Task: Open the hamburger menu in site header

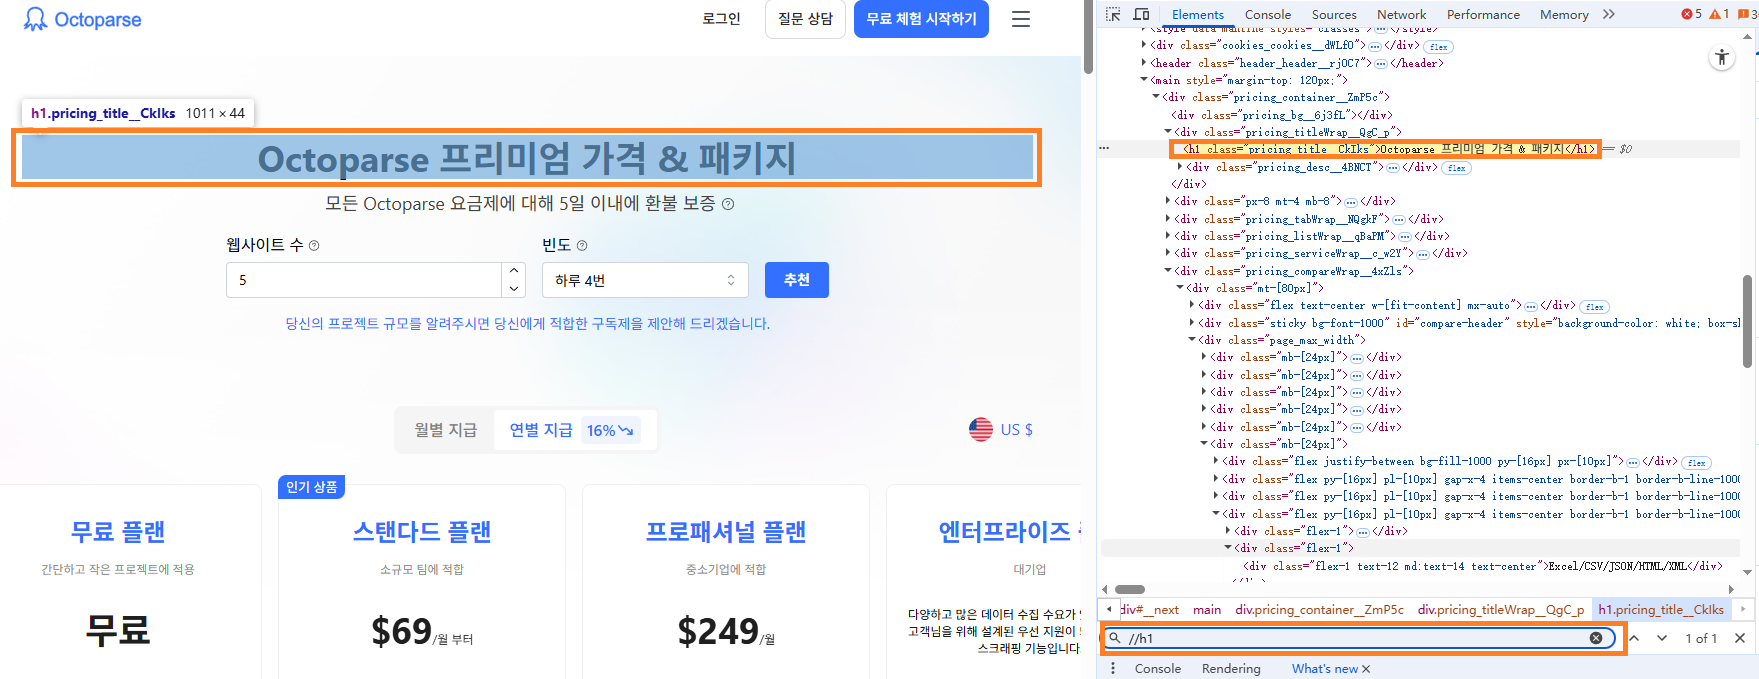Action: pyautogui.click(x=1020, y=19)
